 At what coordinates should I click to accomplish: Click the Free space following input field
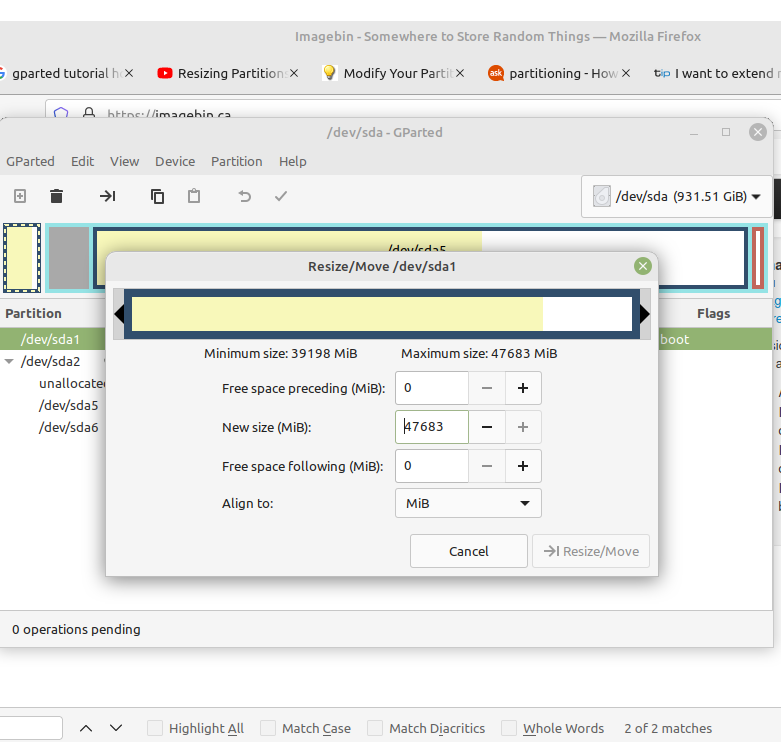432,466
